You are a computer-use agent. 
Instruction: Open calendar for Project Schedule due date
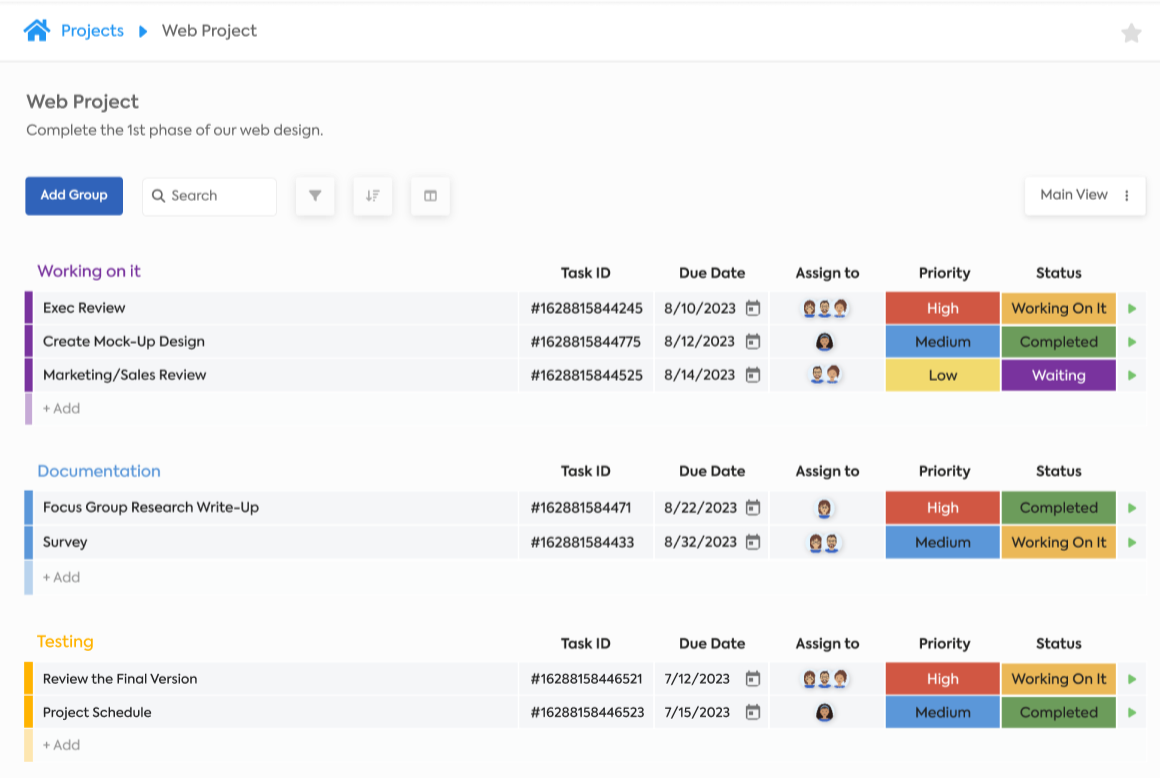(752, 712)
